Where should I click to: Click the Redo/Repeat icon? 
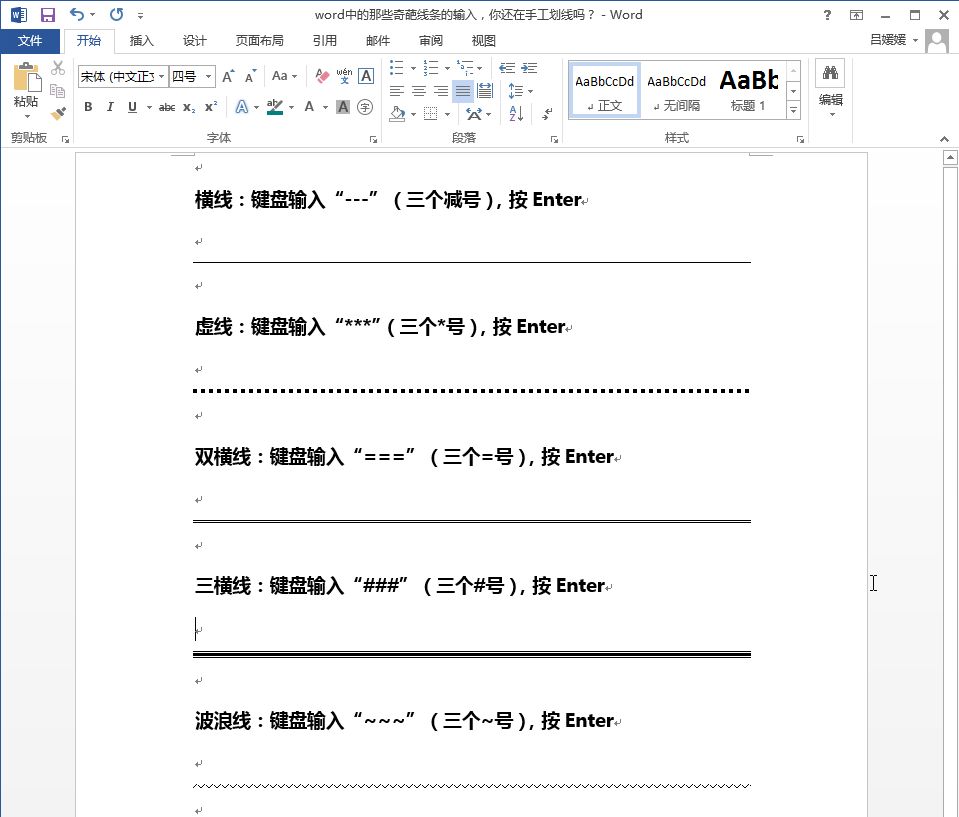coord(116,14)
